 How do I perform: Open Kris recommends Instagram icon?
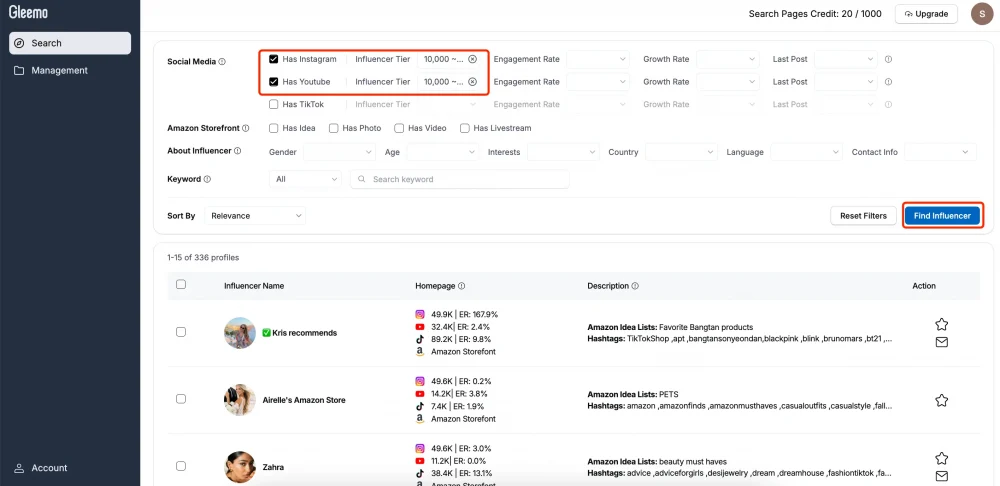coord(420,314)
